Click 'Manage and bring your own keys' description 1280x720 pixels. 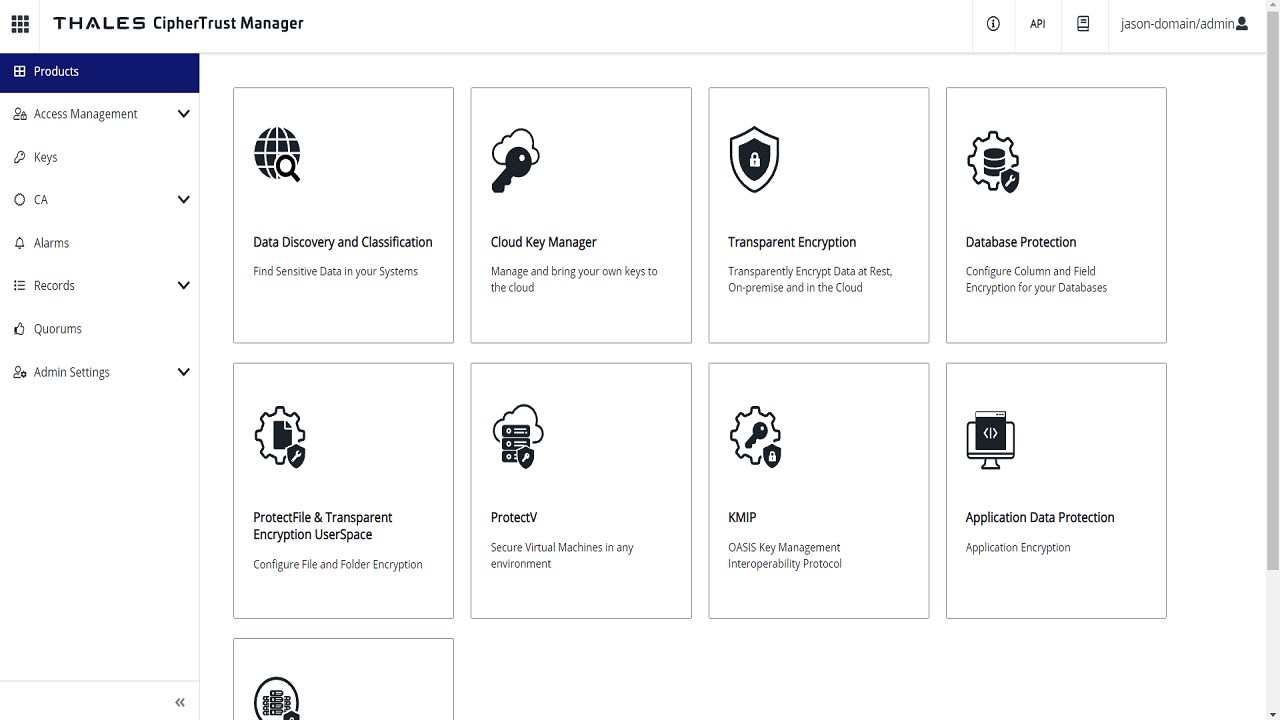click(574, 279)
